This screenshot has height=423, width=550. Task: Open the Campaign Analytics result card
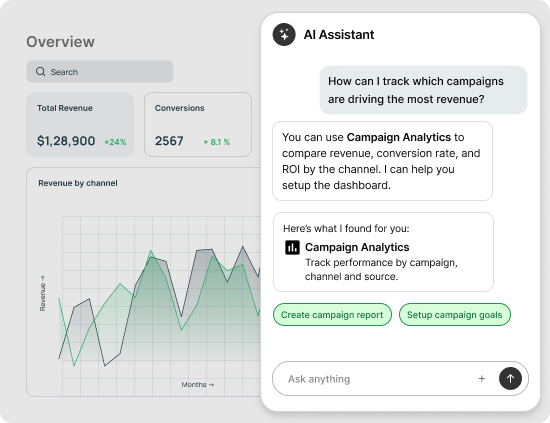pyautogui.click(x=383, y=252)
